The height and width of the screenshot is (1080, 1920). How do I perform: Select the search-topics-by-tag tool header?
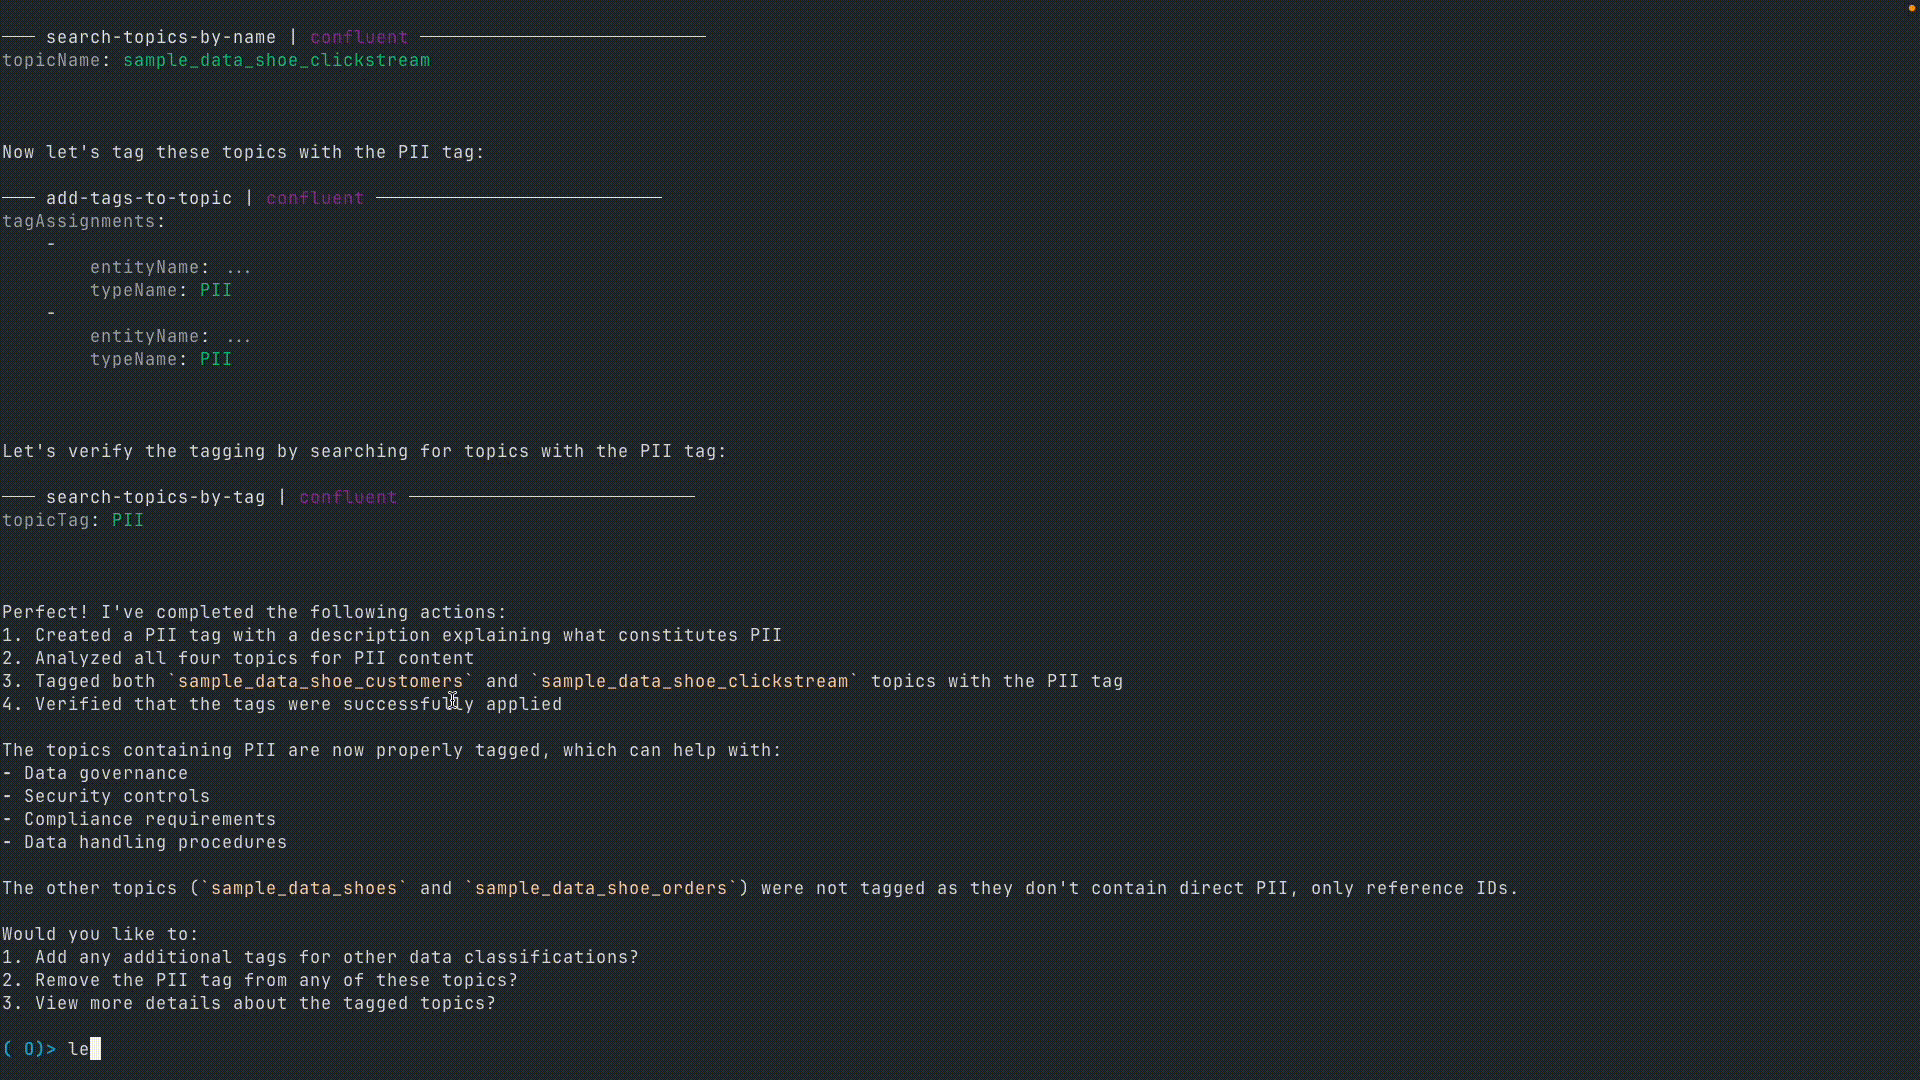[x=155, y=497]
